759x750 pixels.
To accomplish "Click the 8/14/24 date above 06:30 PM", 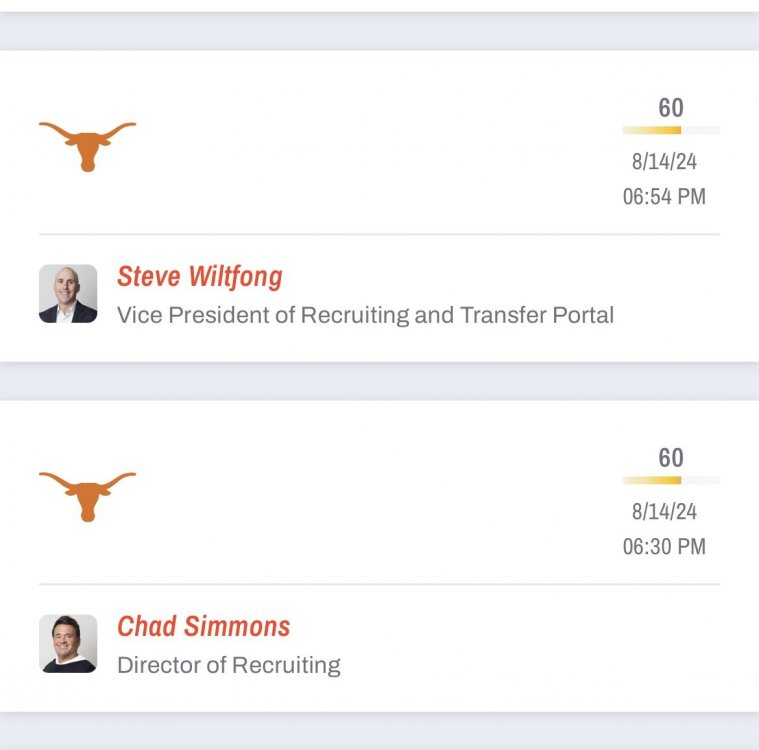I will click(x=664, y=512).
